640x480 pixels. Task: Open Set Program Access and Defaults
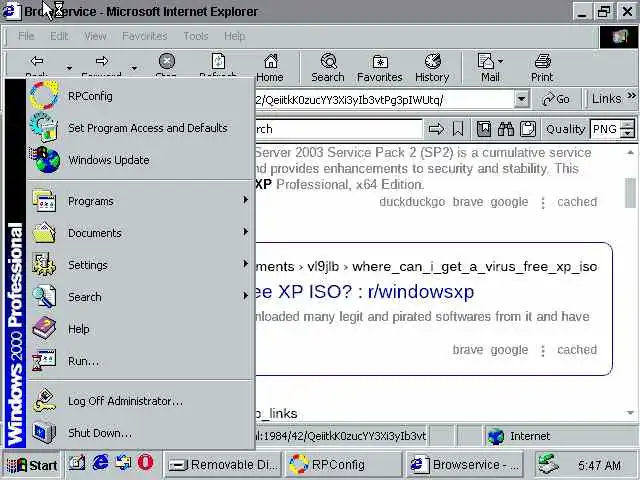[x=140, y=128]
